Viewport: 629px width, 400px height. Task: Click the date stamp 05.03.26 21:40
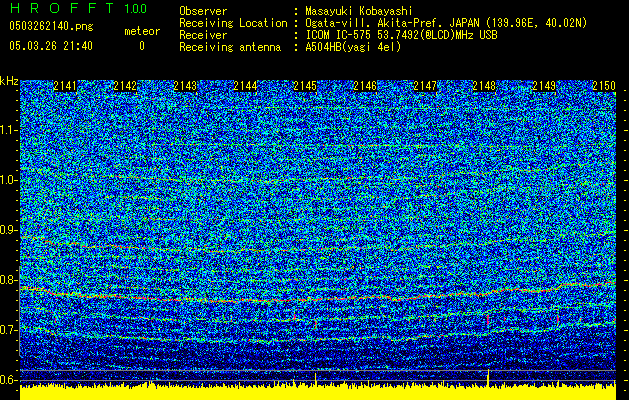click(x=51, y=46)
